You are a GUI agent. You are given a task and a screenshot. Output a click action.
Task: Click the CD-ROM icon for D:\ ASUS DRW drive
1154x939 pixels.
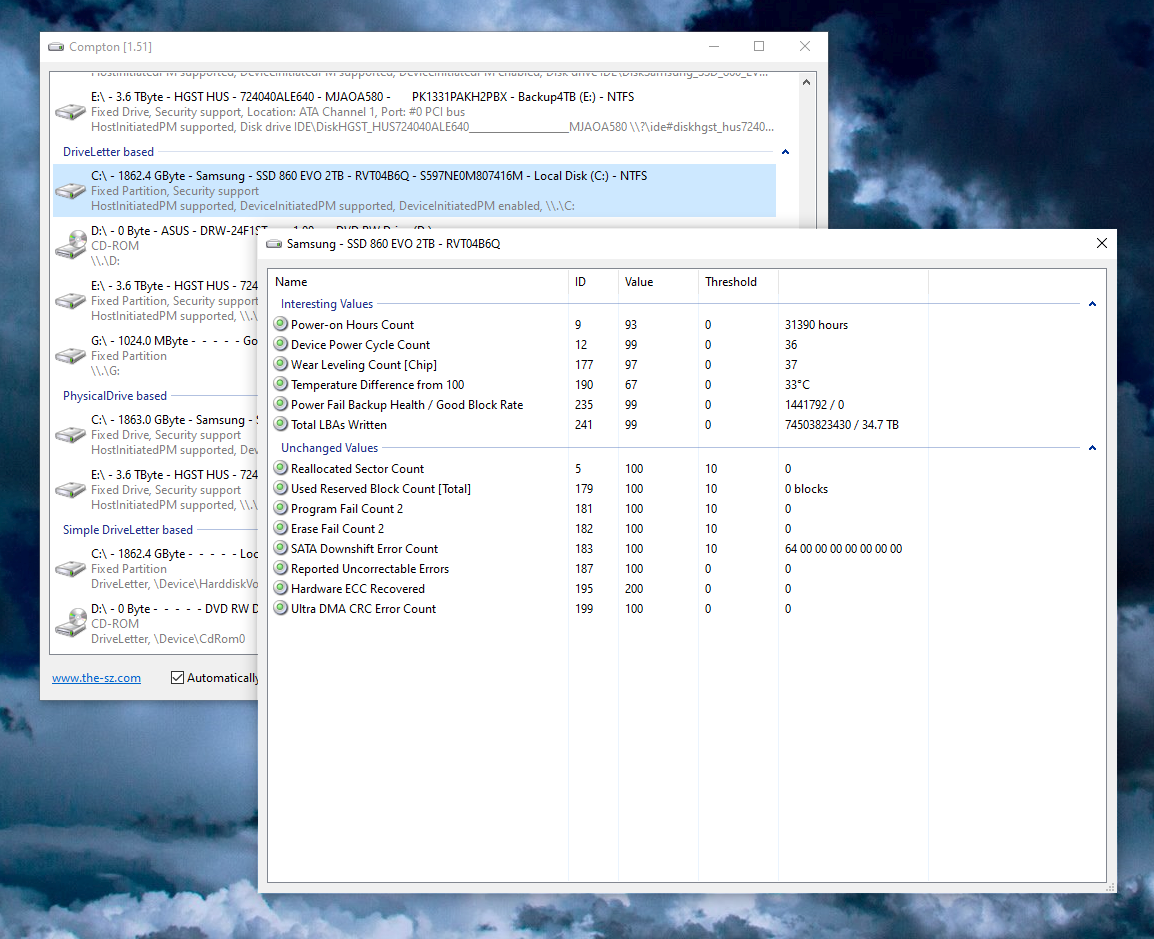click(x=71, y=245)
